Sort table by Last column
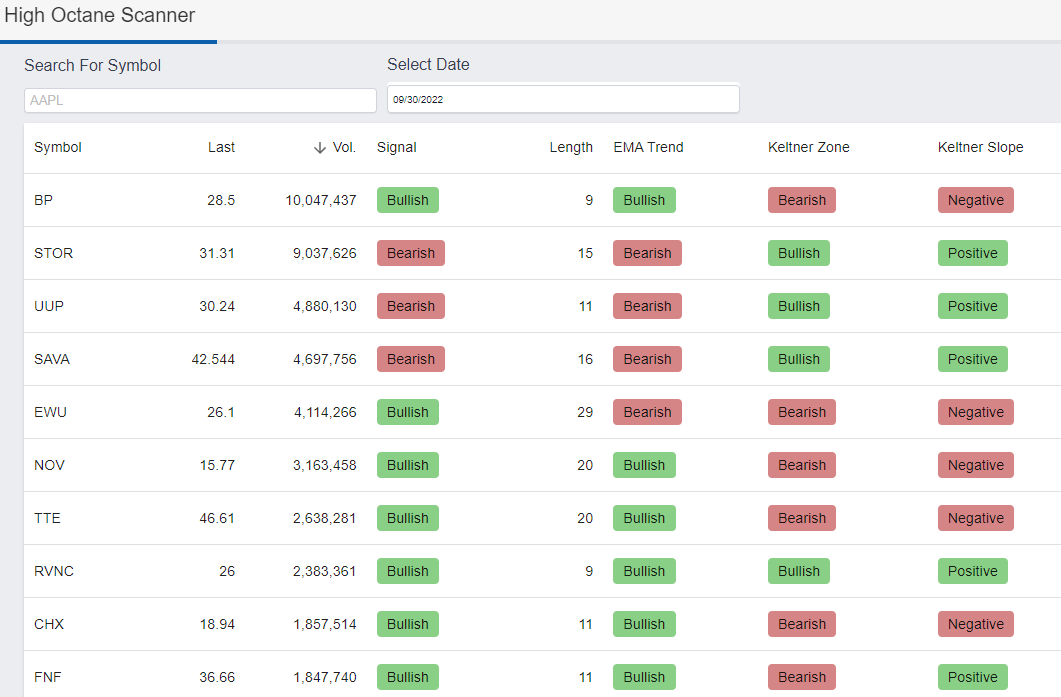 tap(221, 148)
